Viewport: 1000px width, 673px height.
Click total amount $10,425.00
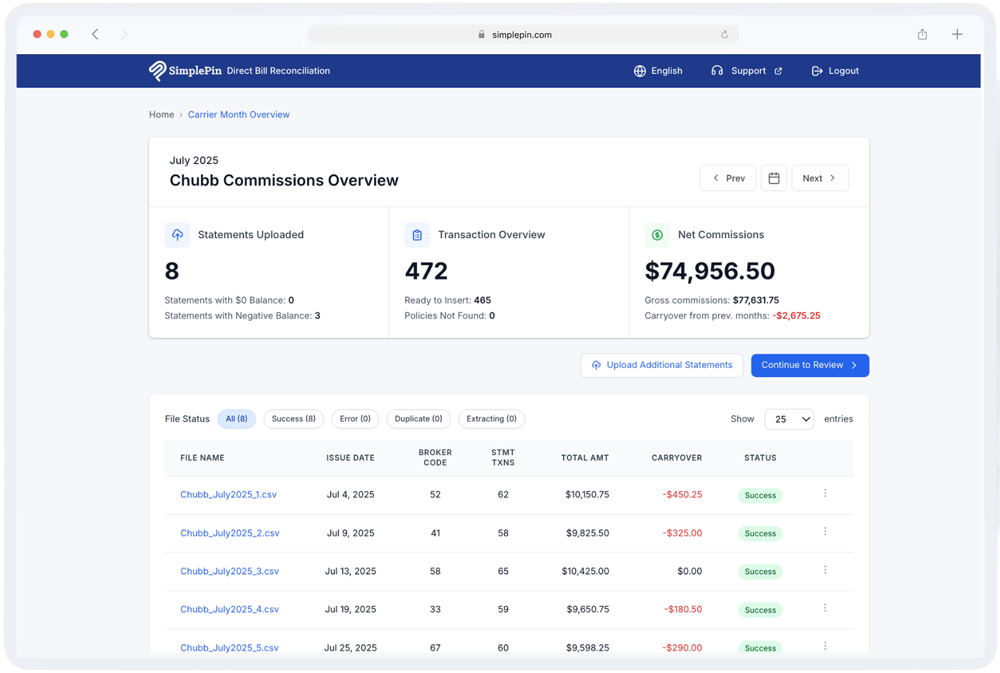point(585,571)
